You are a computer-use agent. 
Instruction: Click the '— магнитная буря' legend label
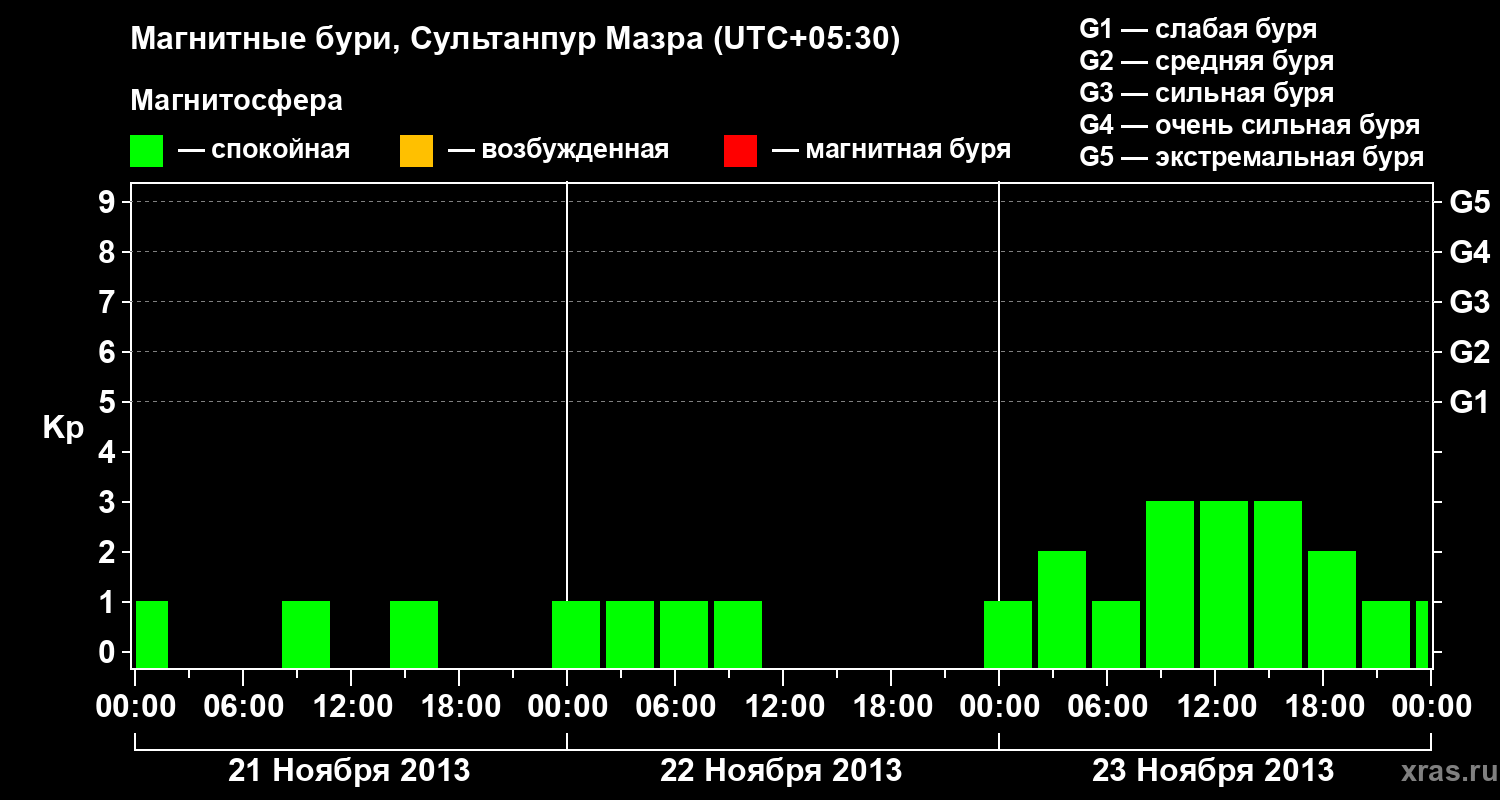[x=891, y=151]
